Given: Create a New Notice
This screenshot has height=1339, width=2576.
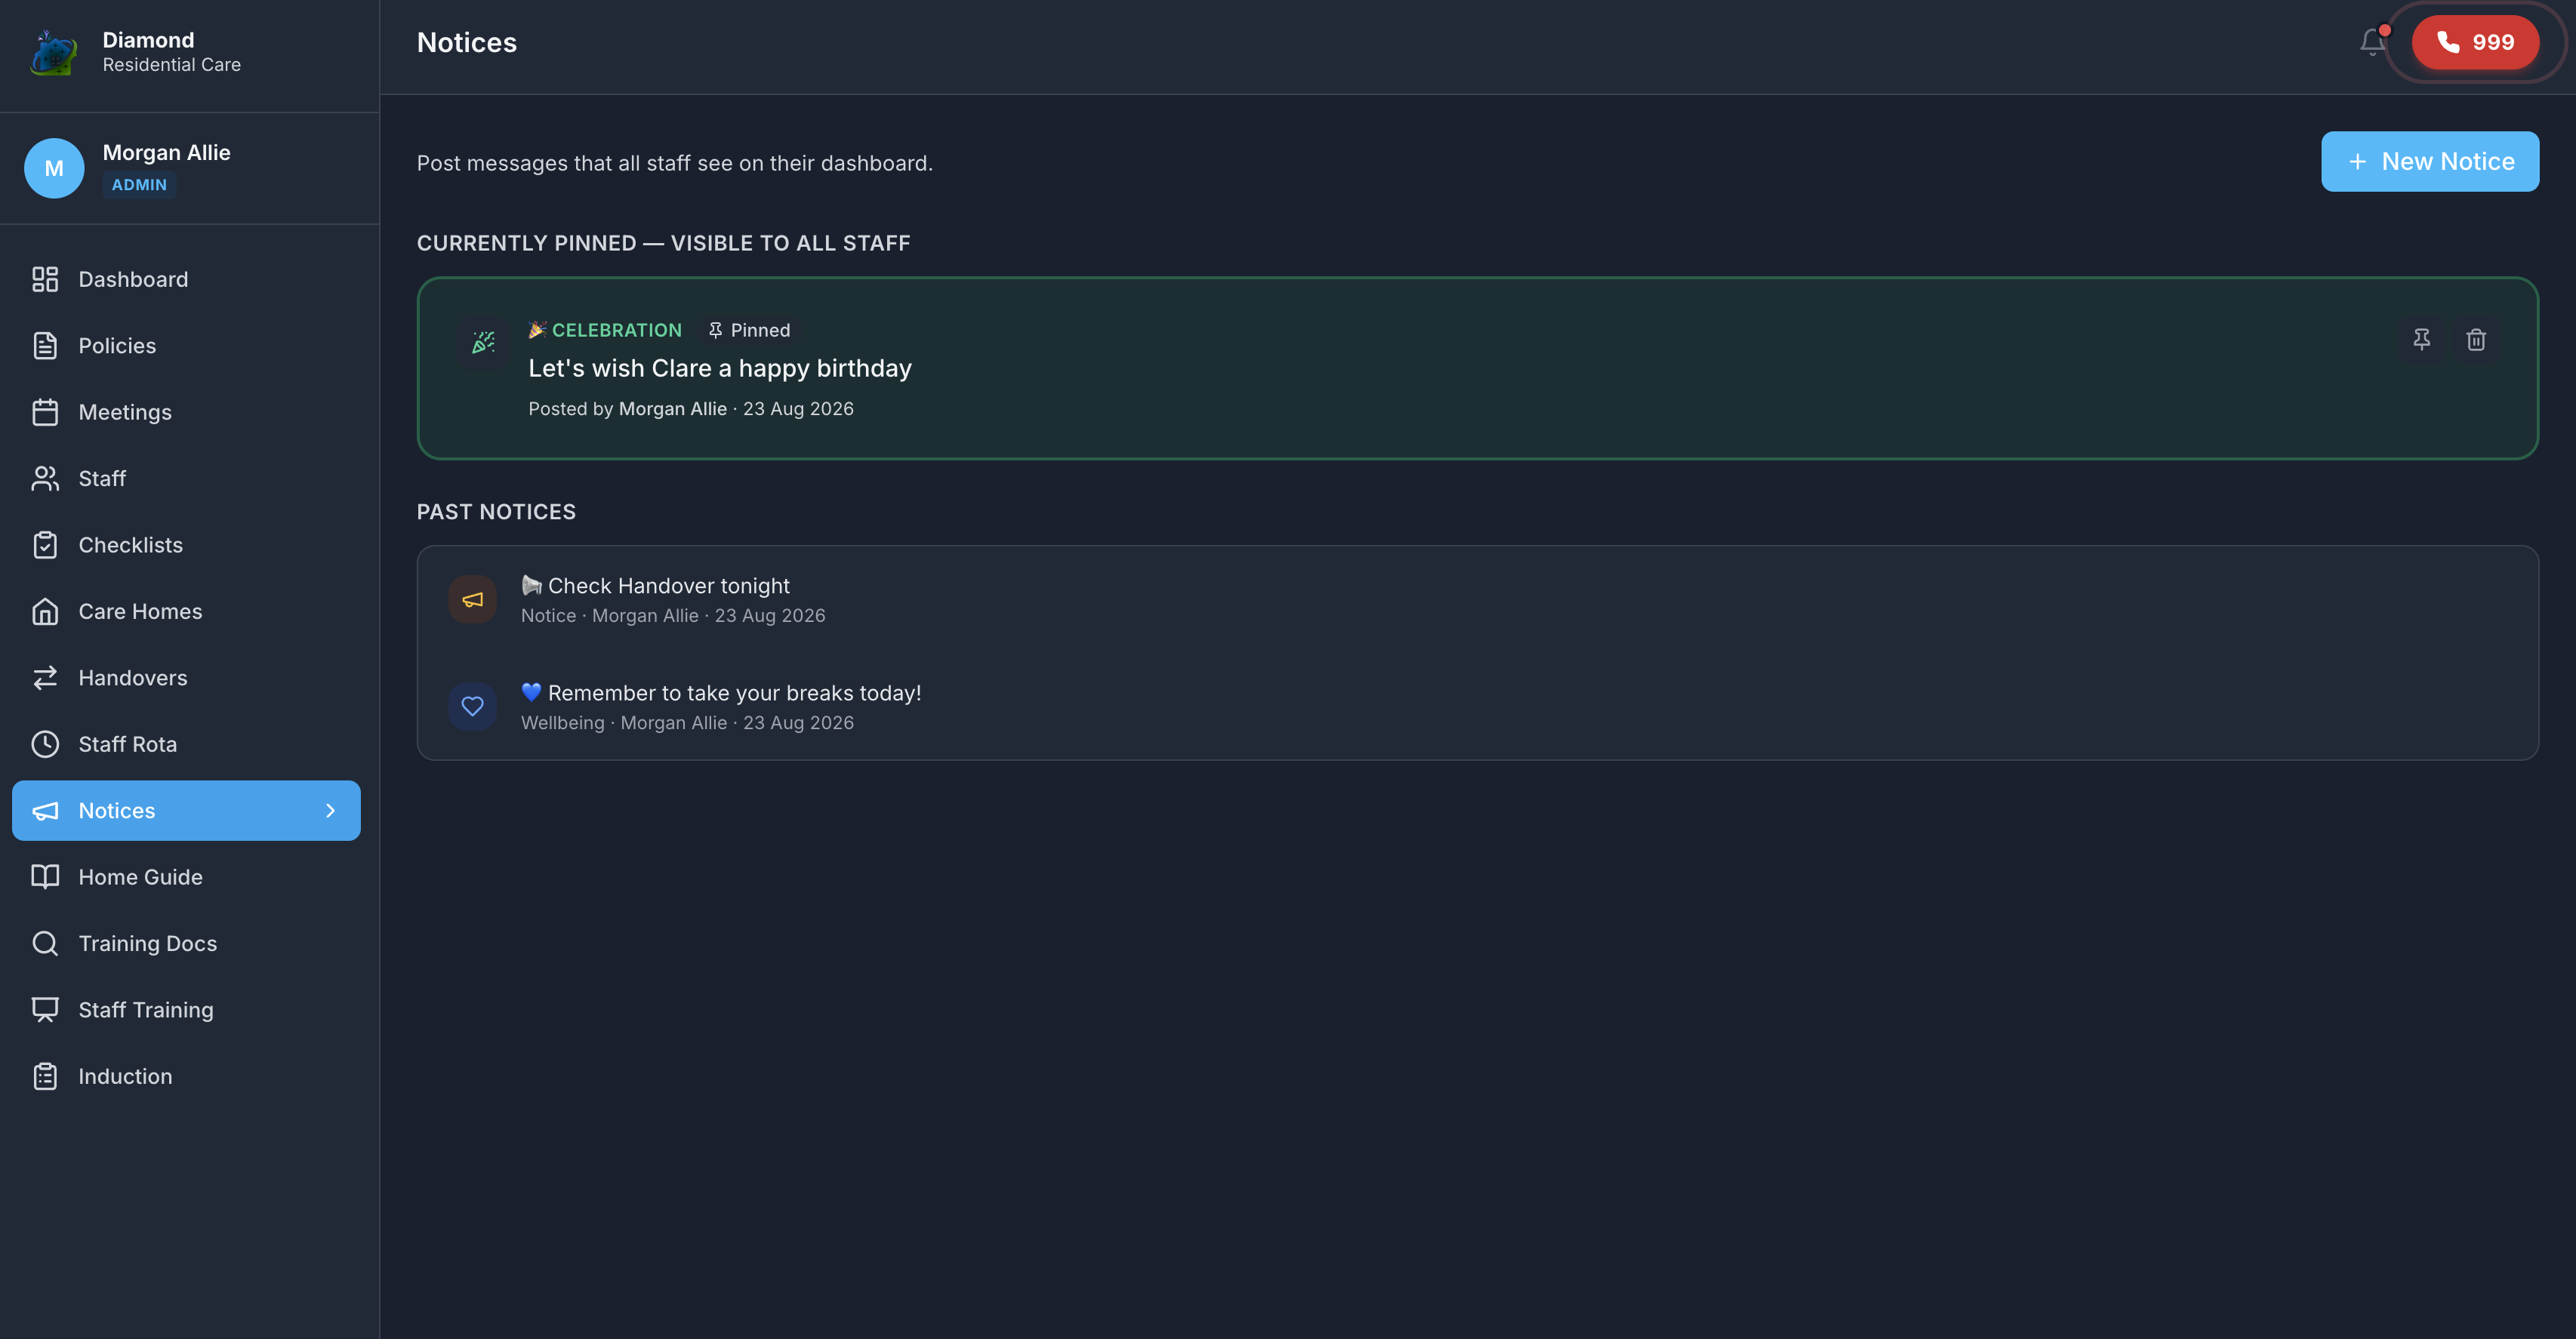Looking at the screenshot, I should click(x=2430, y=161).
